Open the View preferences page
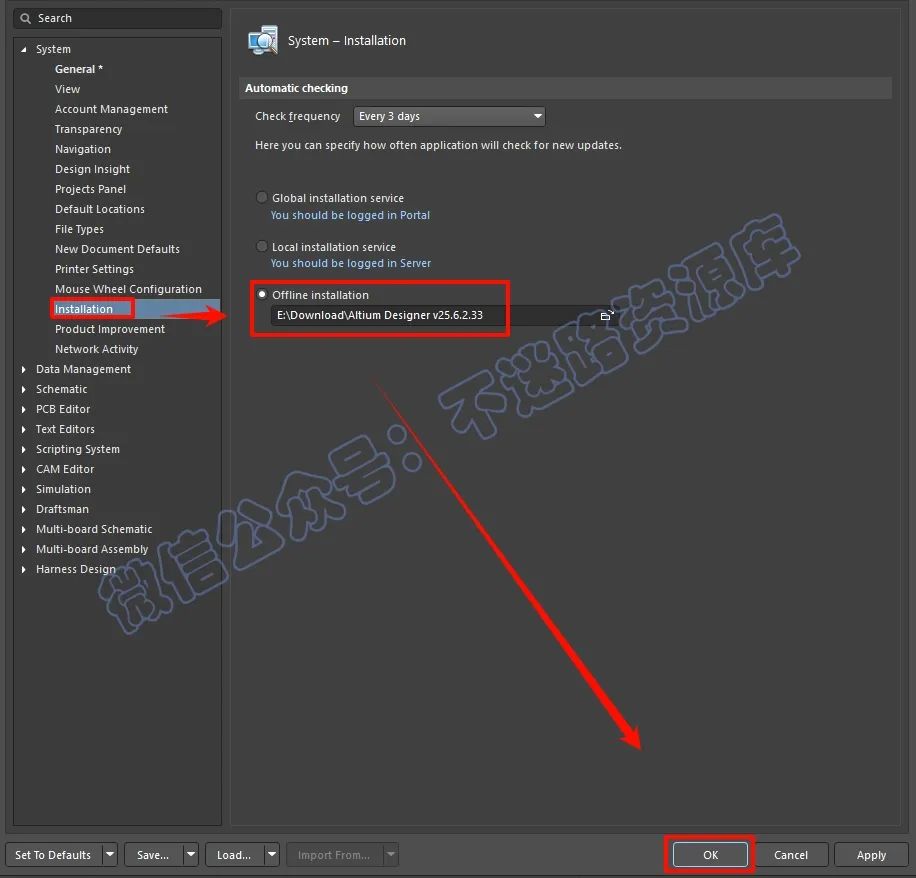Screen dimensions: 916x878 67,89
